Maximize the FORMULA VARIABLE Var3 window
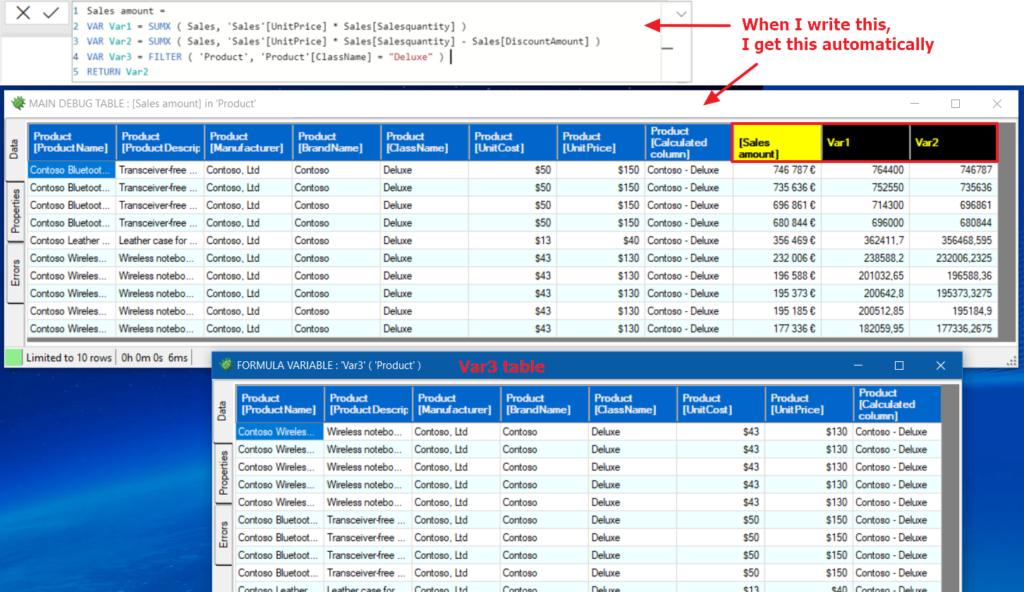Image resolution: width=1024 pixels, height=592 pixels. click(899, 365)
